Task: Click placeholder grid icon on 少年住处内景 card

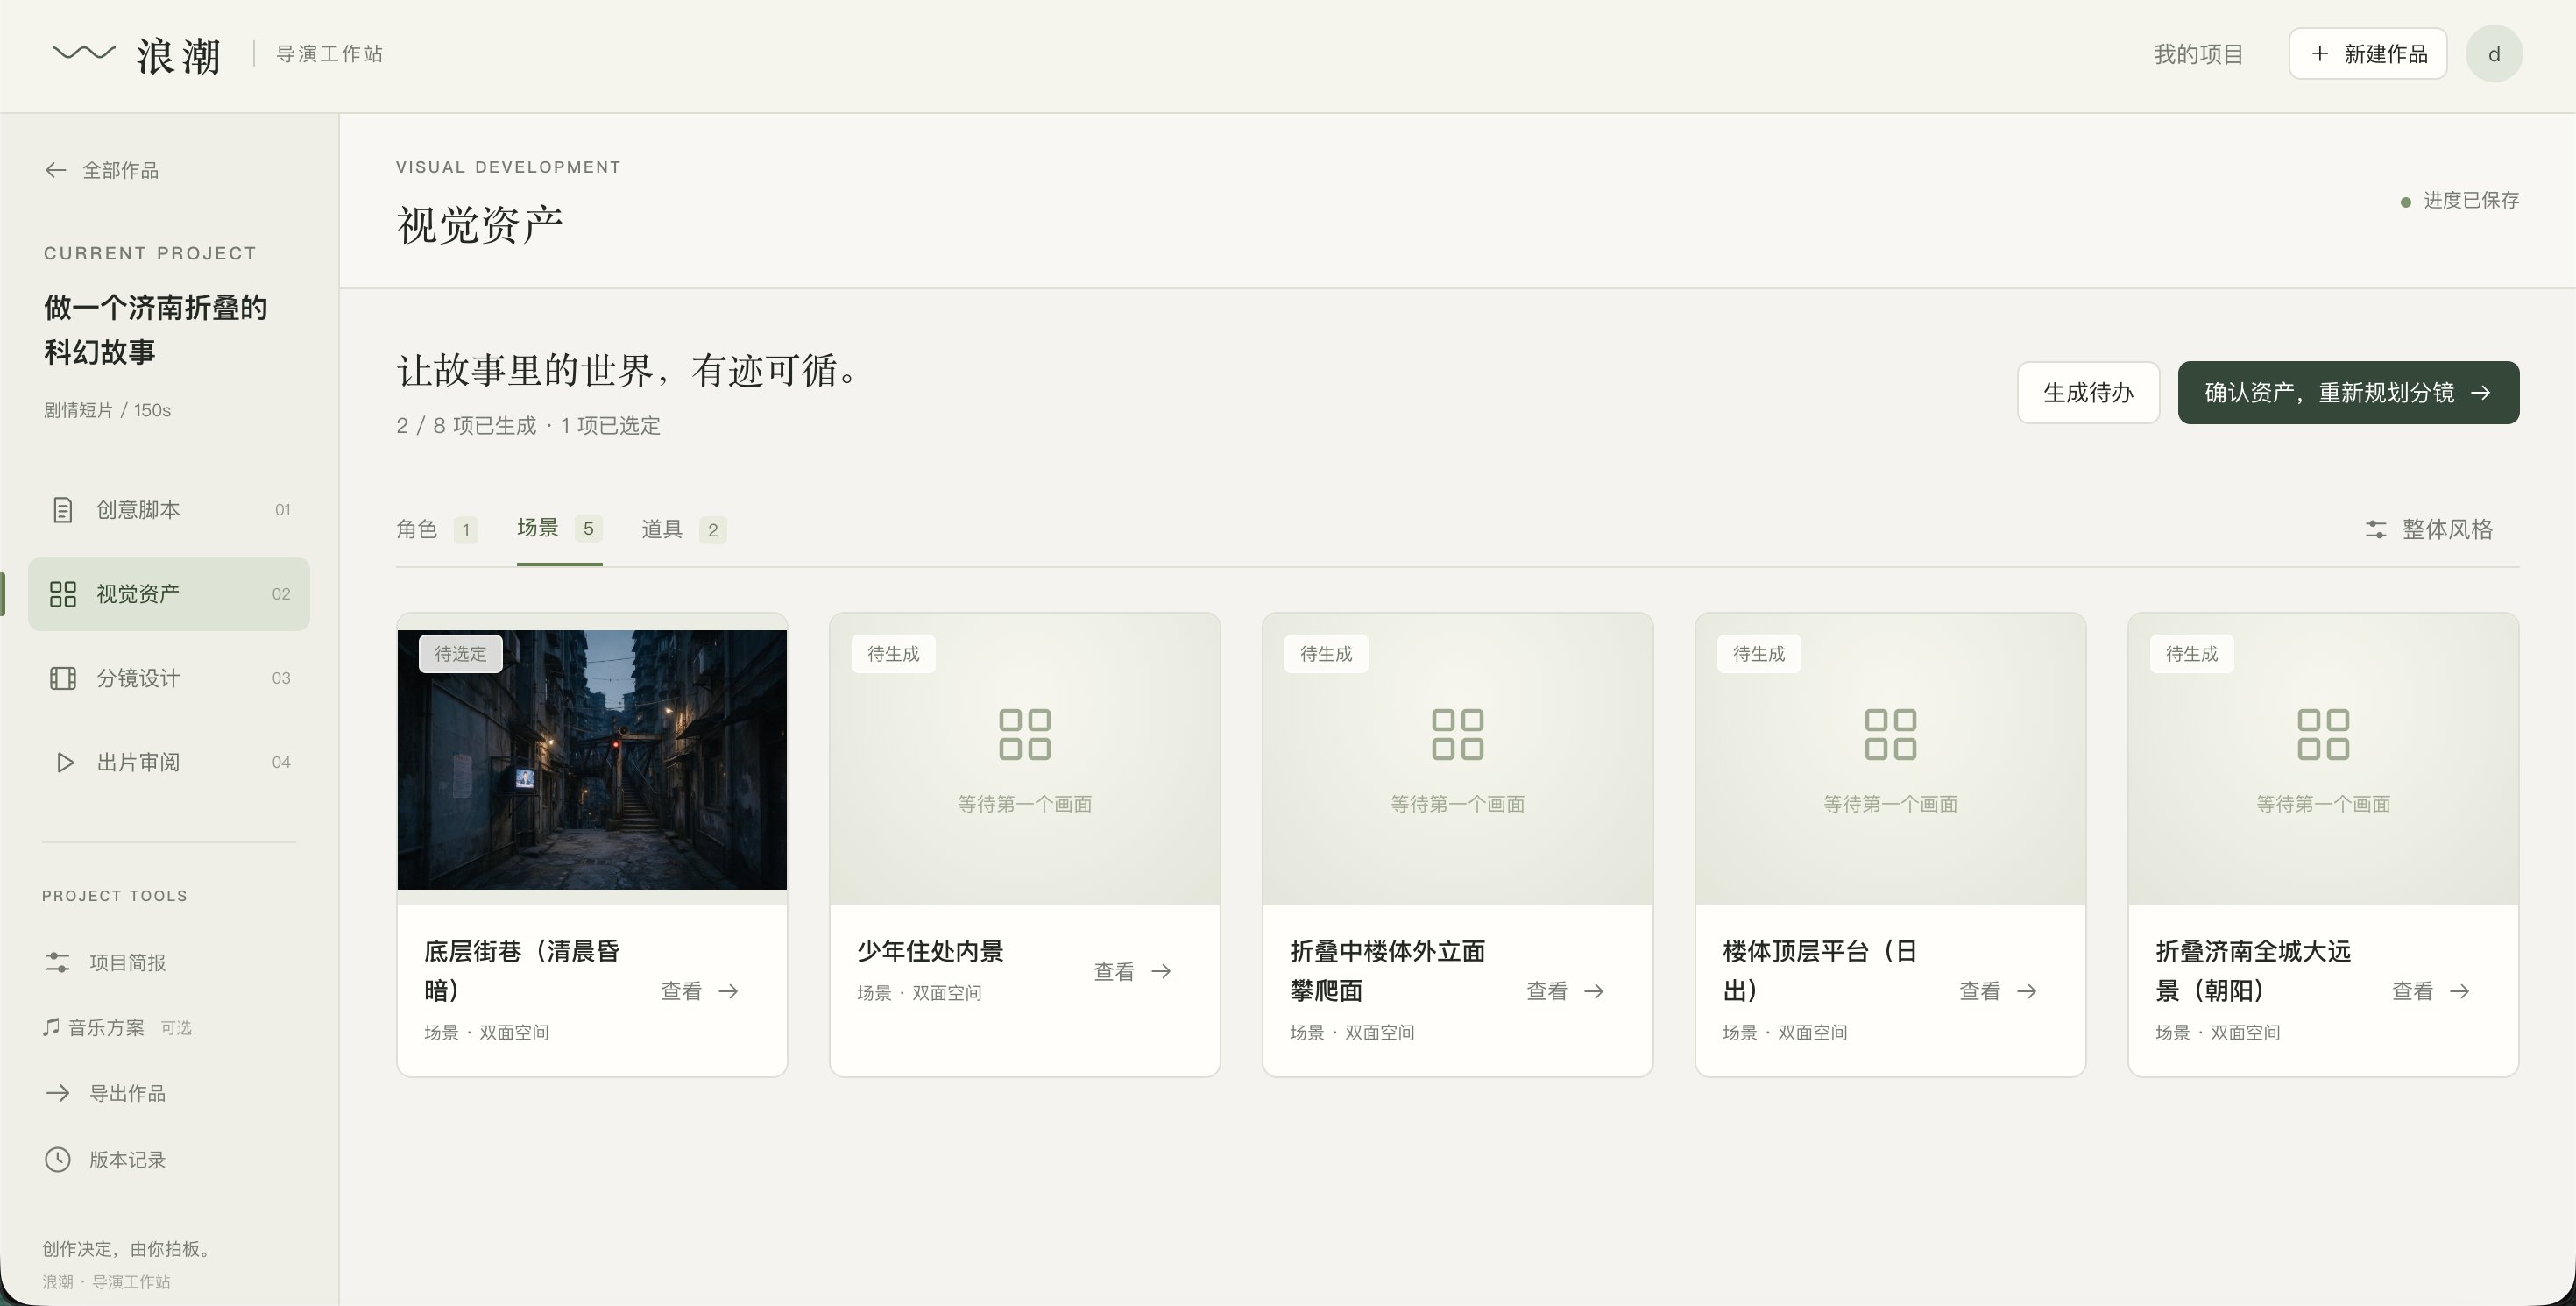Action: [x=1025, y=734]
